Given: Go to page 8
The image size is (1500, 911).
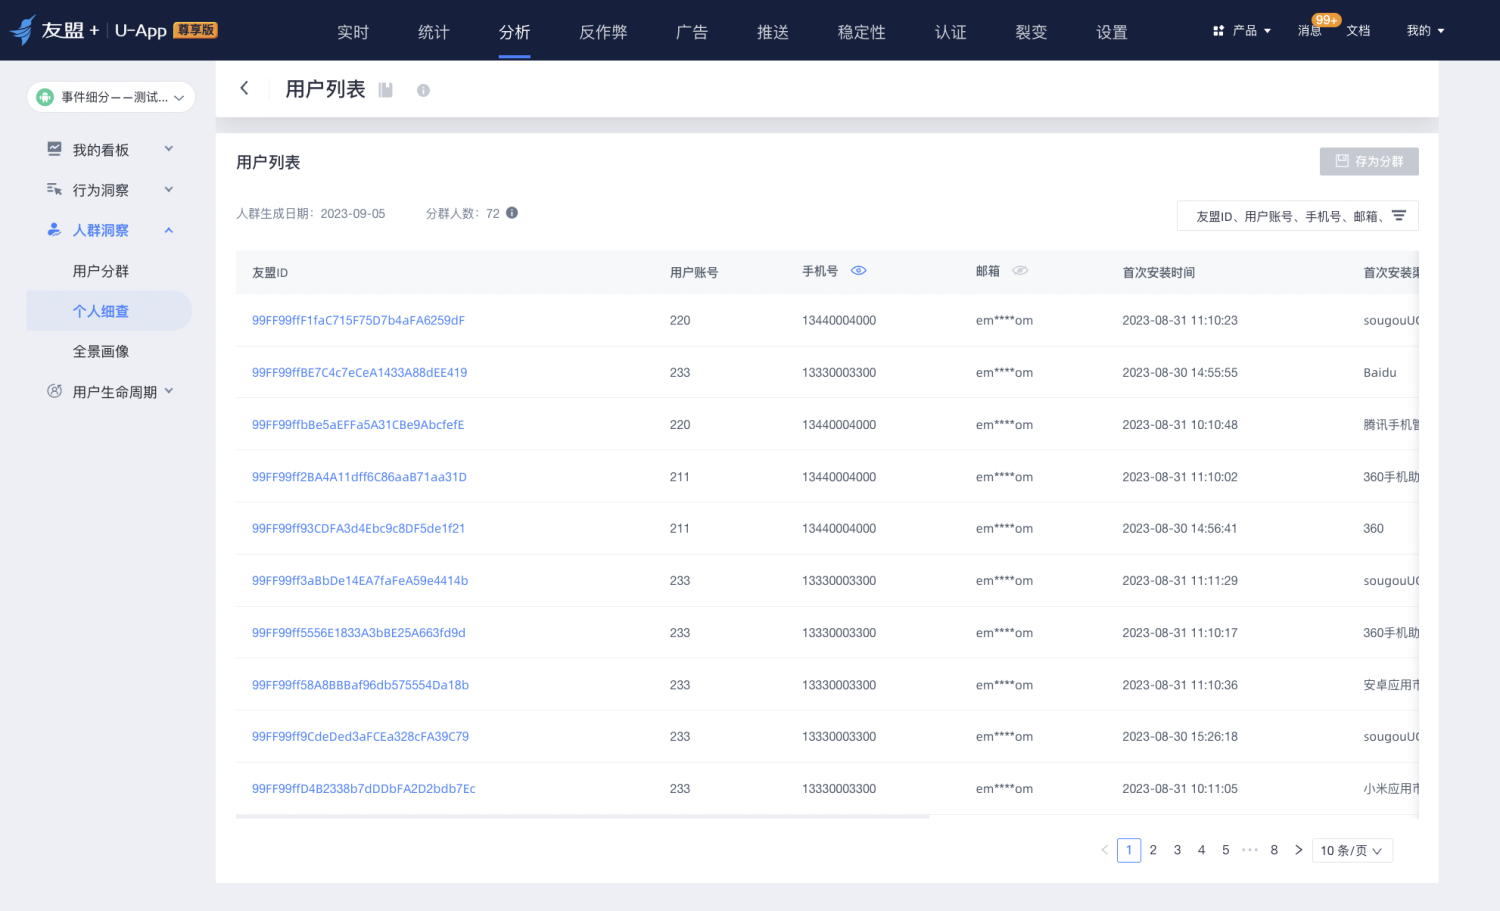Looking at the screenshot, I should (x=1274, y=850).
